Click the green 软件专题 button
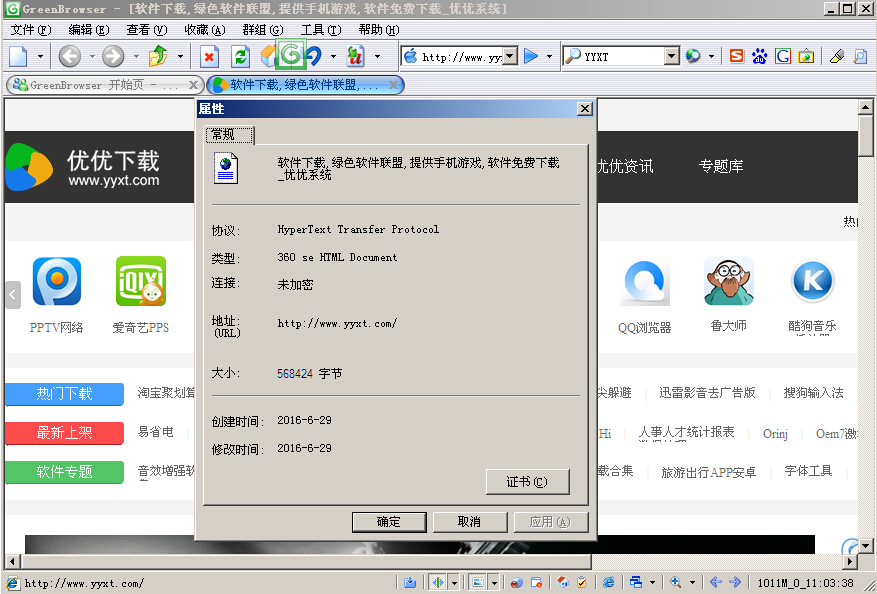This screenshot has height=594, width=877. pyautogui.click(x=64, y=472)
